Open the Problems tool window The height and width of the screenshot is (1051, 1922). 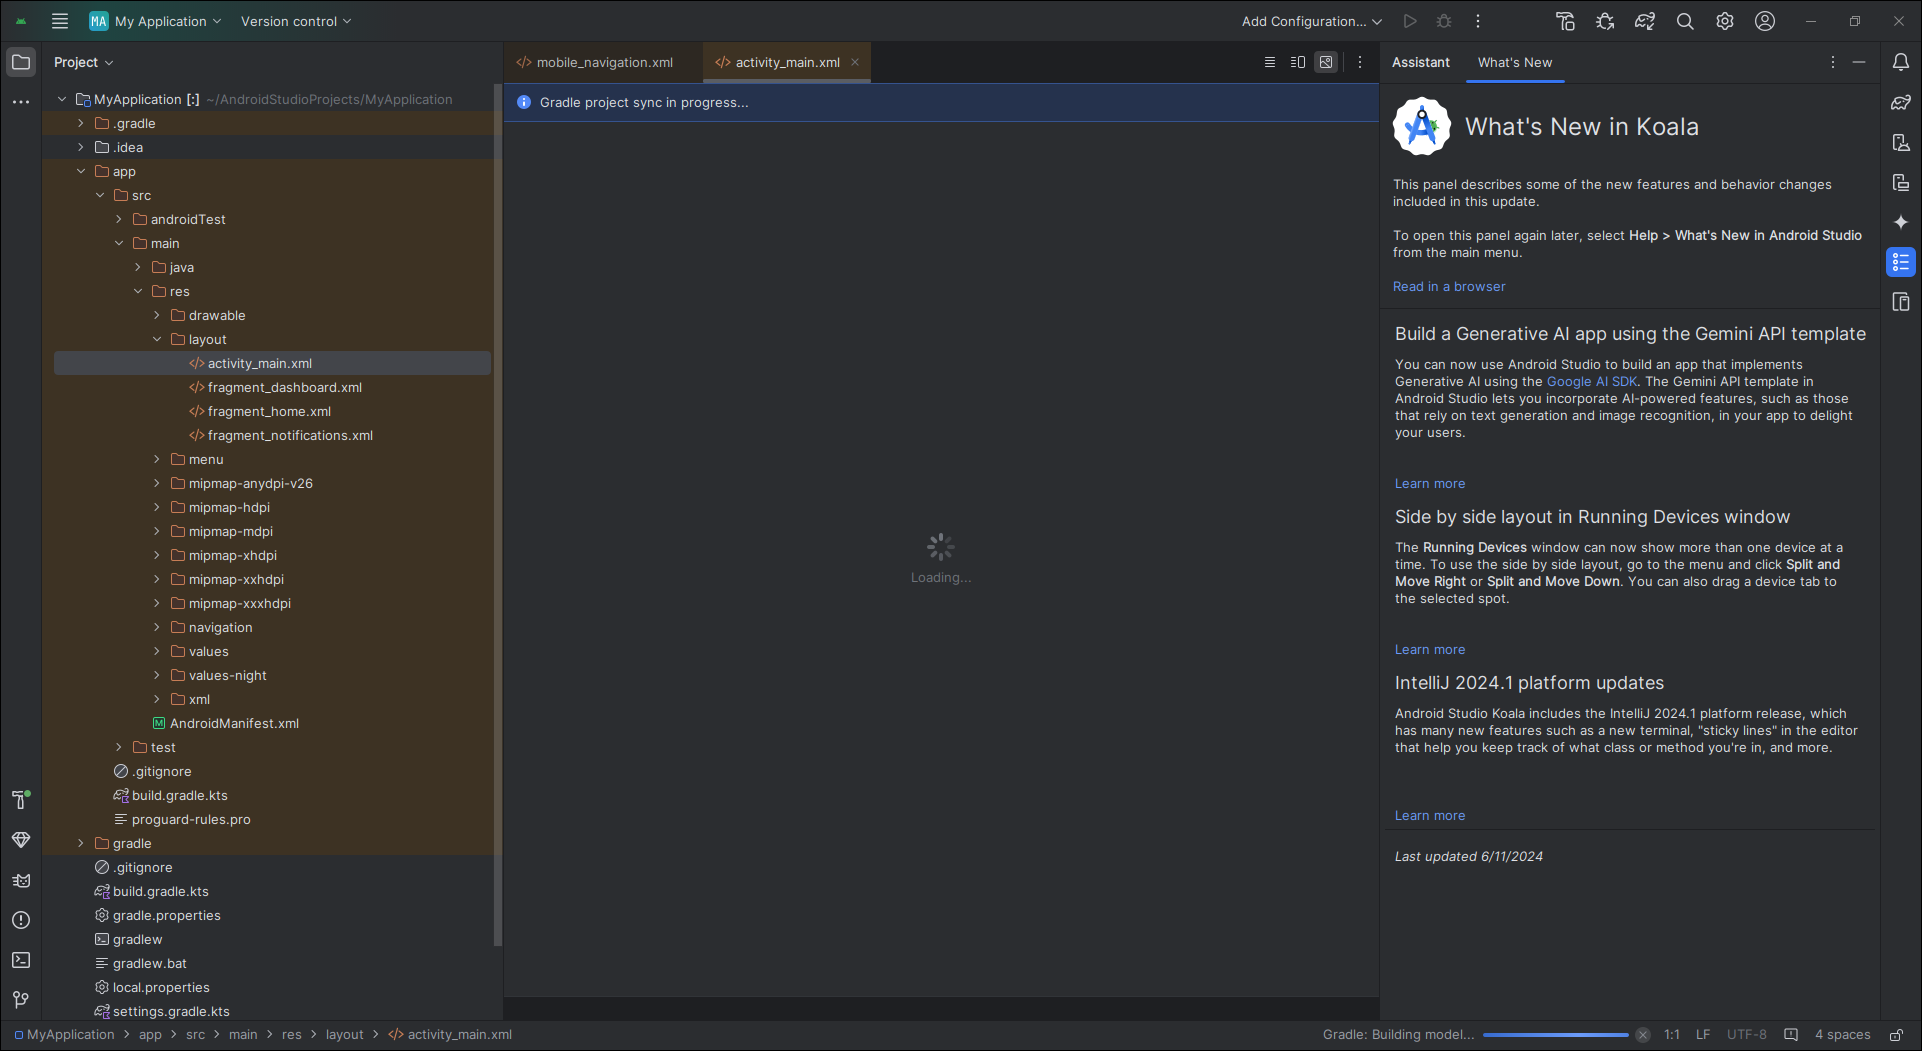point(21,920)
